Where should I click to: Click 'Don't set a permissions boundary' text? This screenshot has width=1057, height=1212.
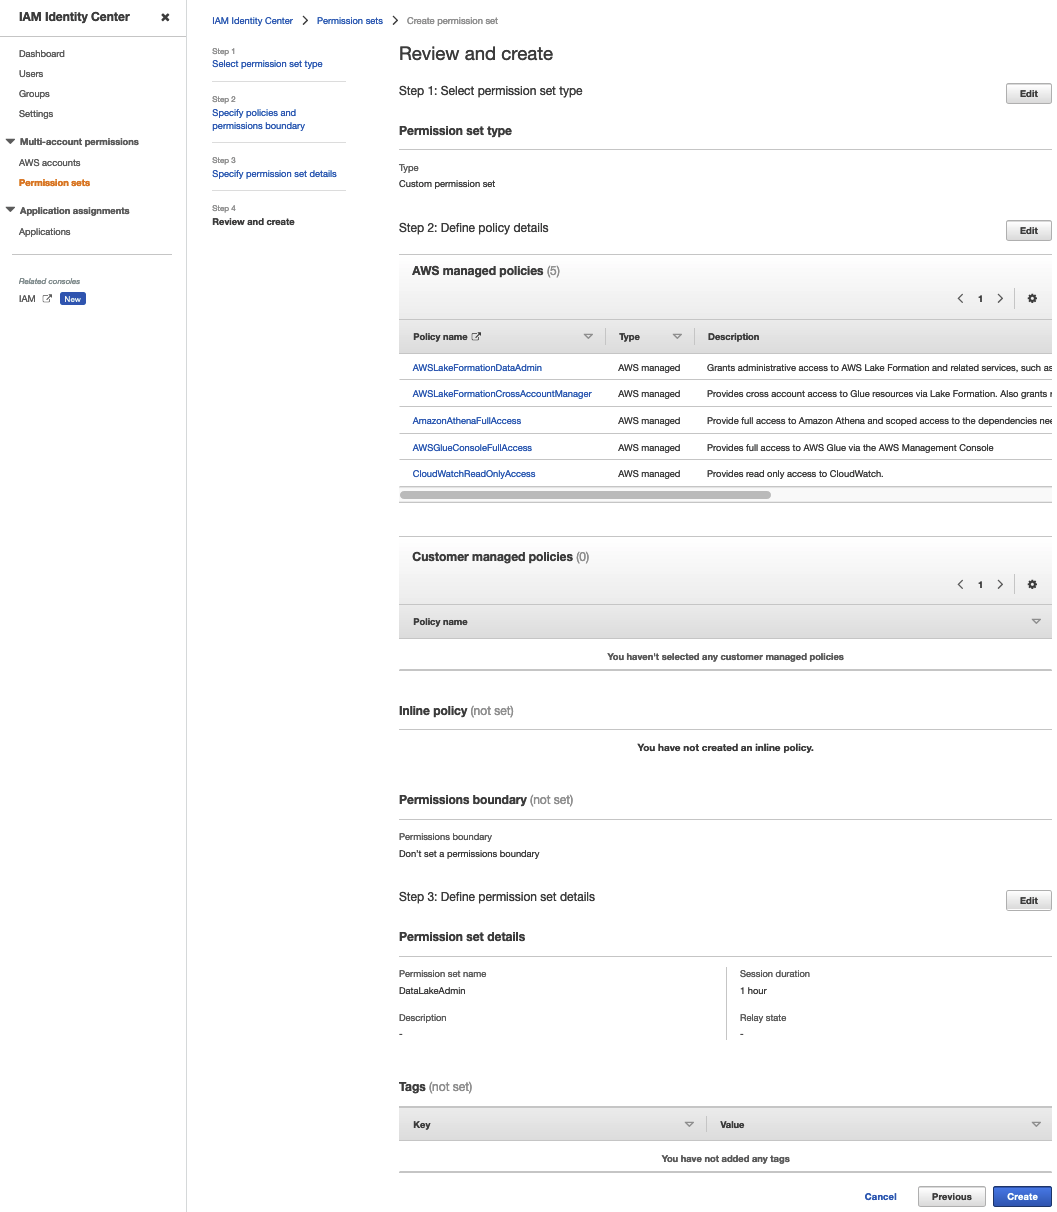(x=469, y=854)
